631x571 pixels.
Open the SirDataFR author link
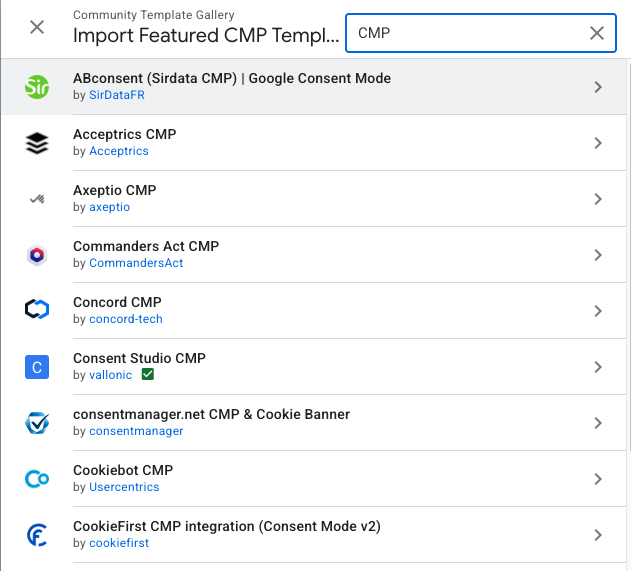coord(118,95)
